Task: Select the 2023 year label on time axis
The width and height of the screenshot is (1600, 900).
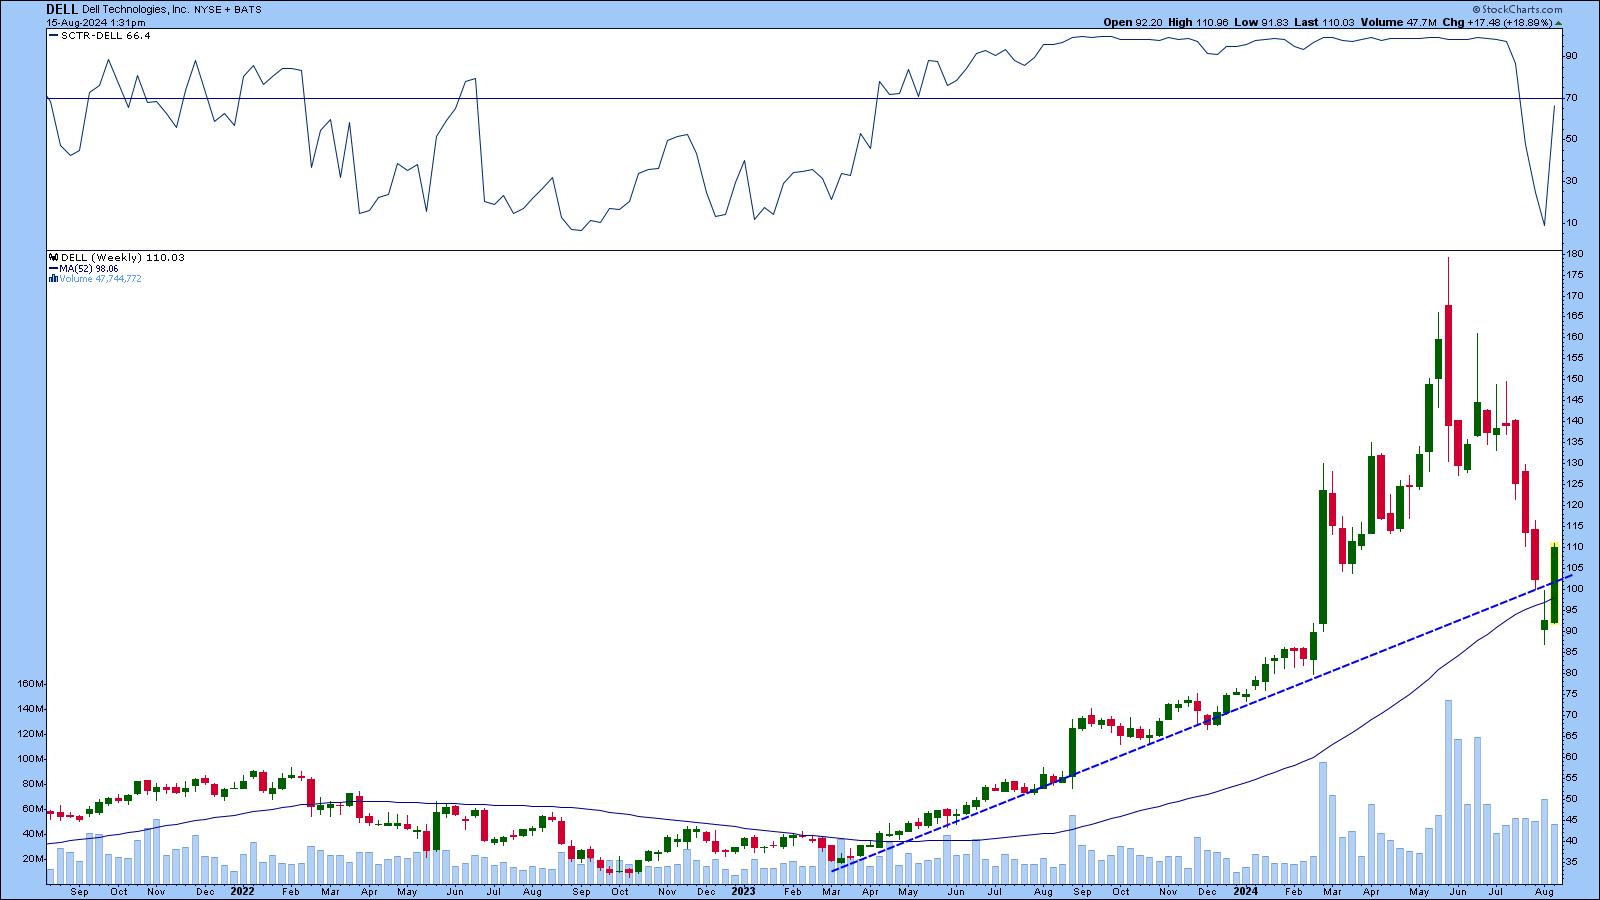Action: coord(743,890)
